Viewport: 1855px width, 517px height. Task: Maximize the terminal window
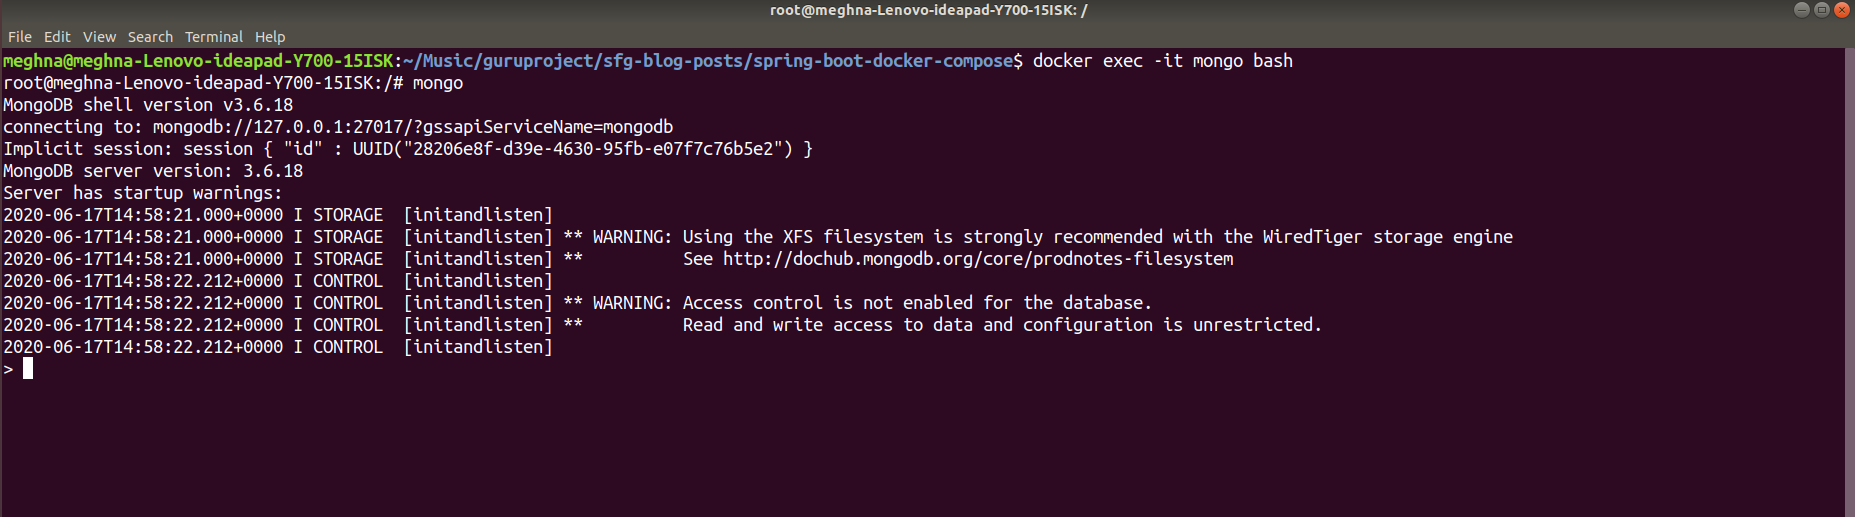coord(1821,10)
